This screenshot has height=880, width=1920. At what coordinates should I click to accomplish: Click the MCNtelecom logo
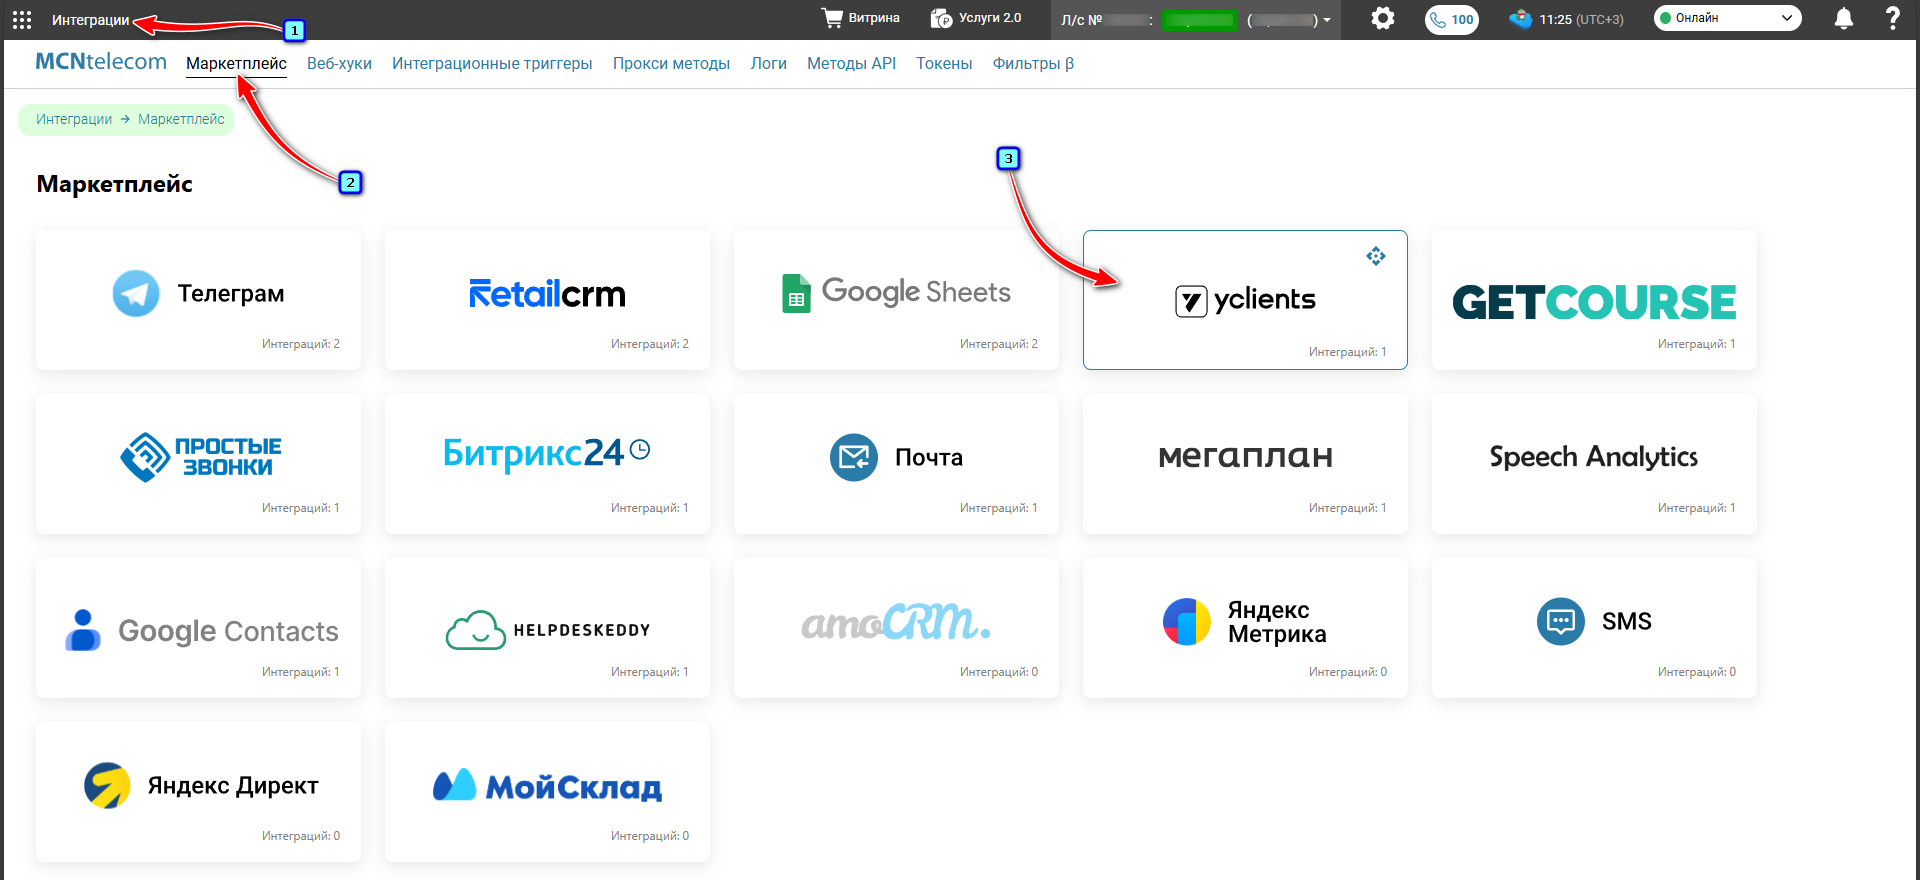(101, 62)
